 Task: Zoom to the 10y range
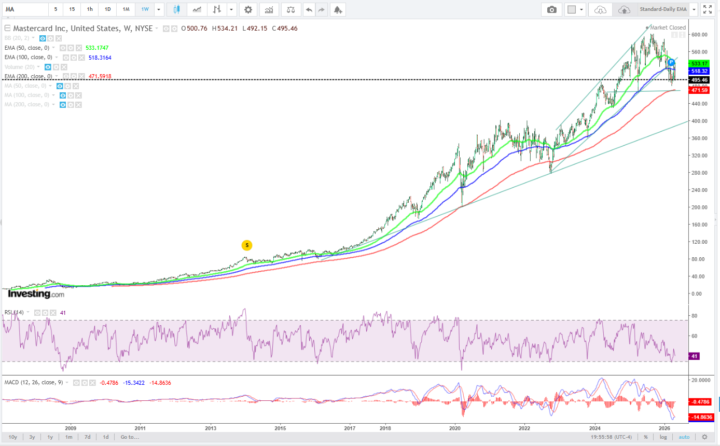pos(13,437)
